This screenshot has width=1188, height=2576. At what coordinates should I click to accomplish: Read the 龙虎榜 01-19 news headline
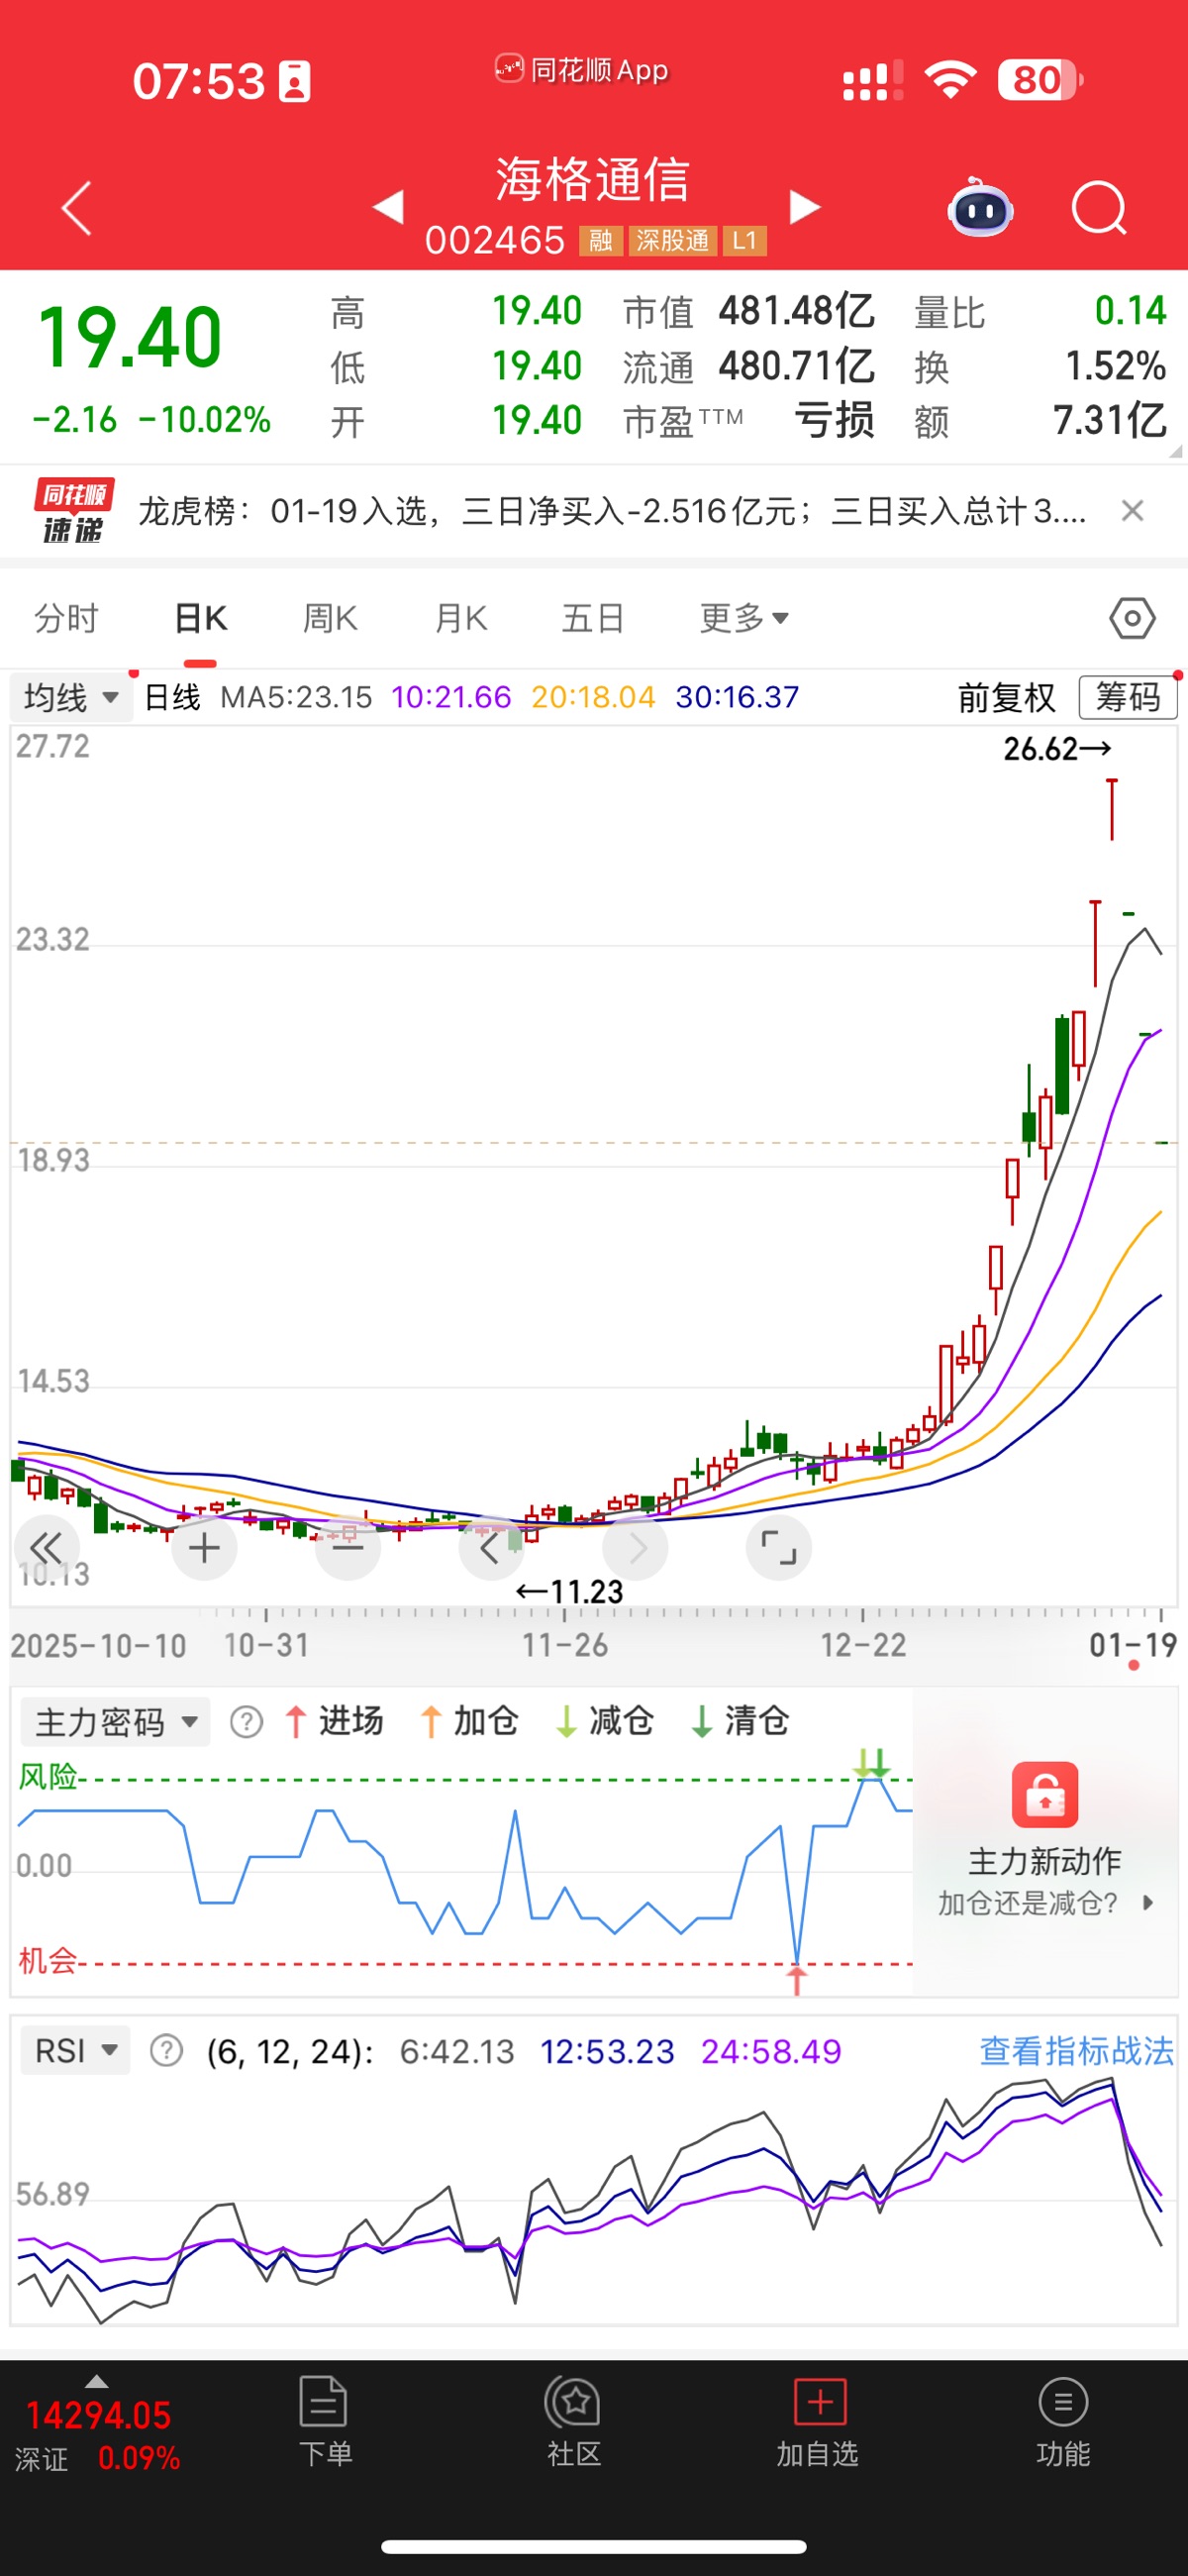coord(612,511)
